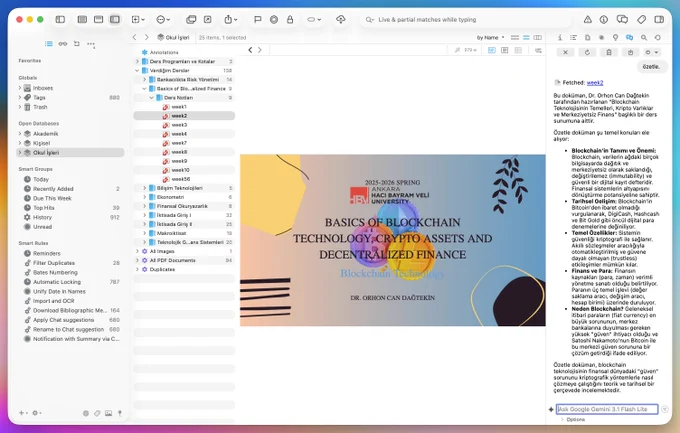This screenshot has width=680, height=433.
Task: Select the inspector Annotations tab icon
Action: pos(573,38)
